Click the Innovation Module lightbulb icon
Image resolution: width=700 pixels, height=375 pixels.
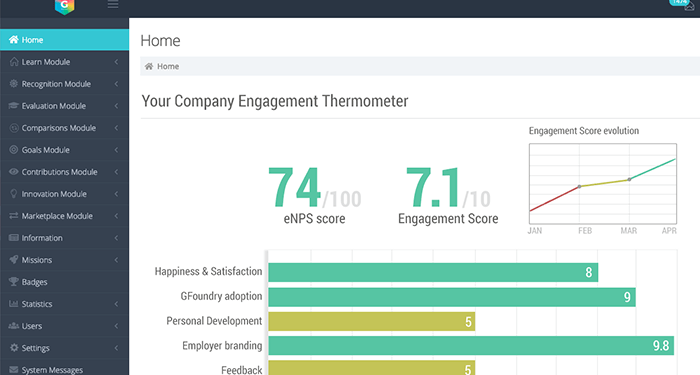14,194
